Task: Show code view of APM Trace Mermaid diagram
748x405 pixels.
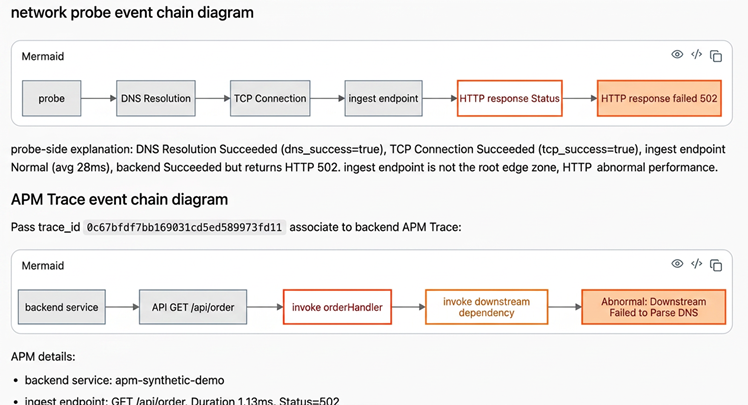Action: click(696, 264)
